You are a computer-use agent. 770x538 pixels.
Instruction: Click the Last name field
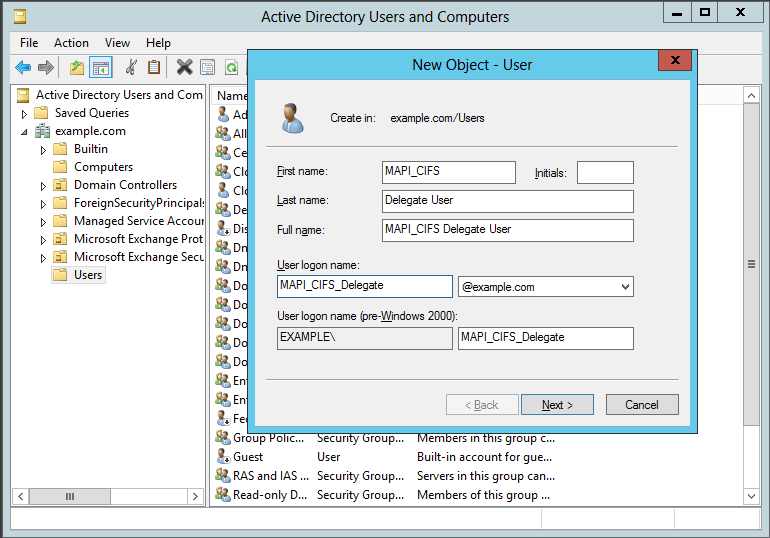click(x=508, y=201)
